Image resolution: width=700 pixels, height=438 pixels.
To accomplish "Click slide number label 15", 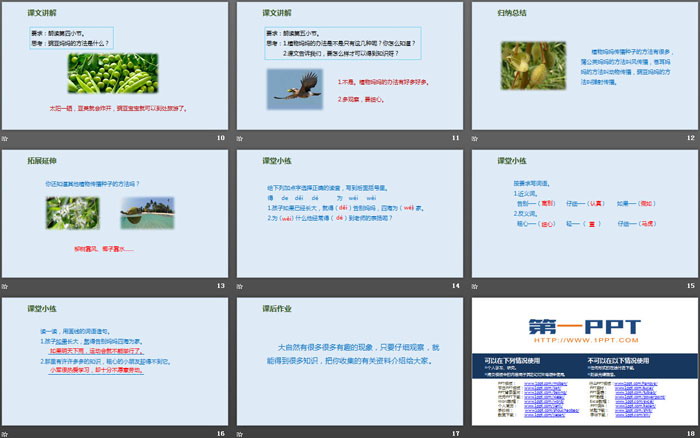I will 691,286.
